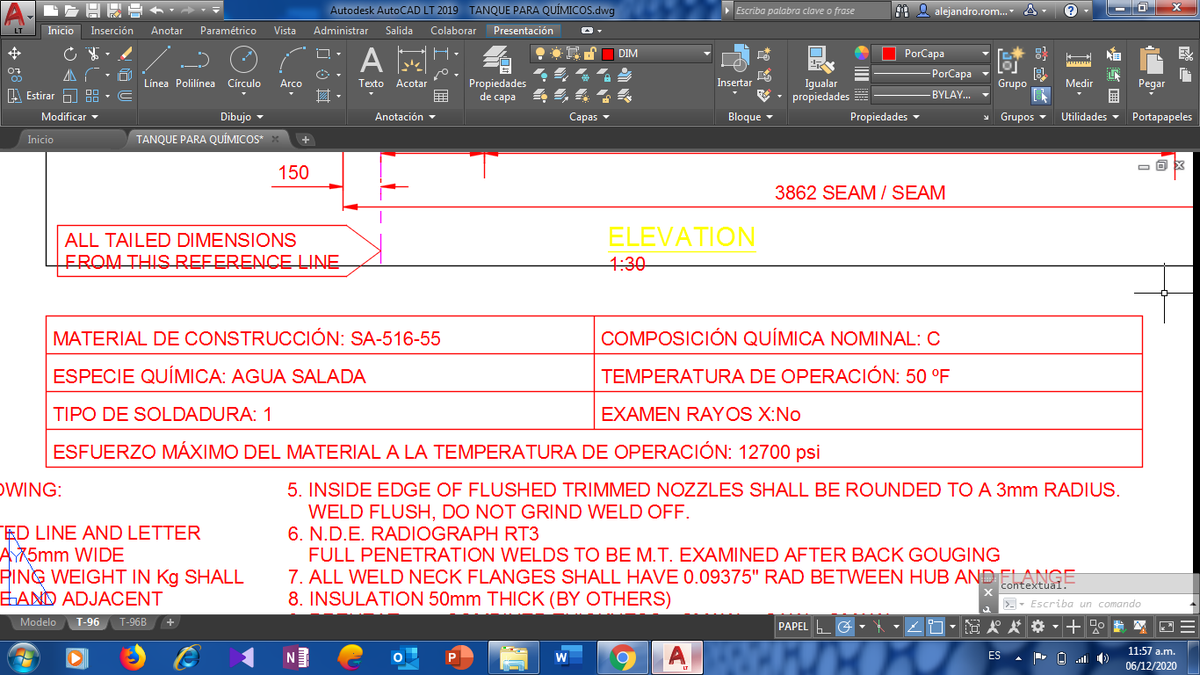Select the Polilínea tool
Image resolution: width=1200 pixels, height=675 pixels.
coord(196,67)
